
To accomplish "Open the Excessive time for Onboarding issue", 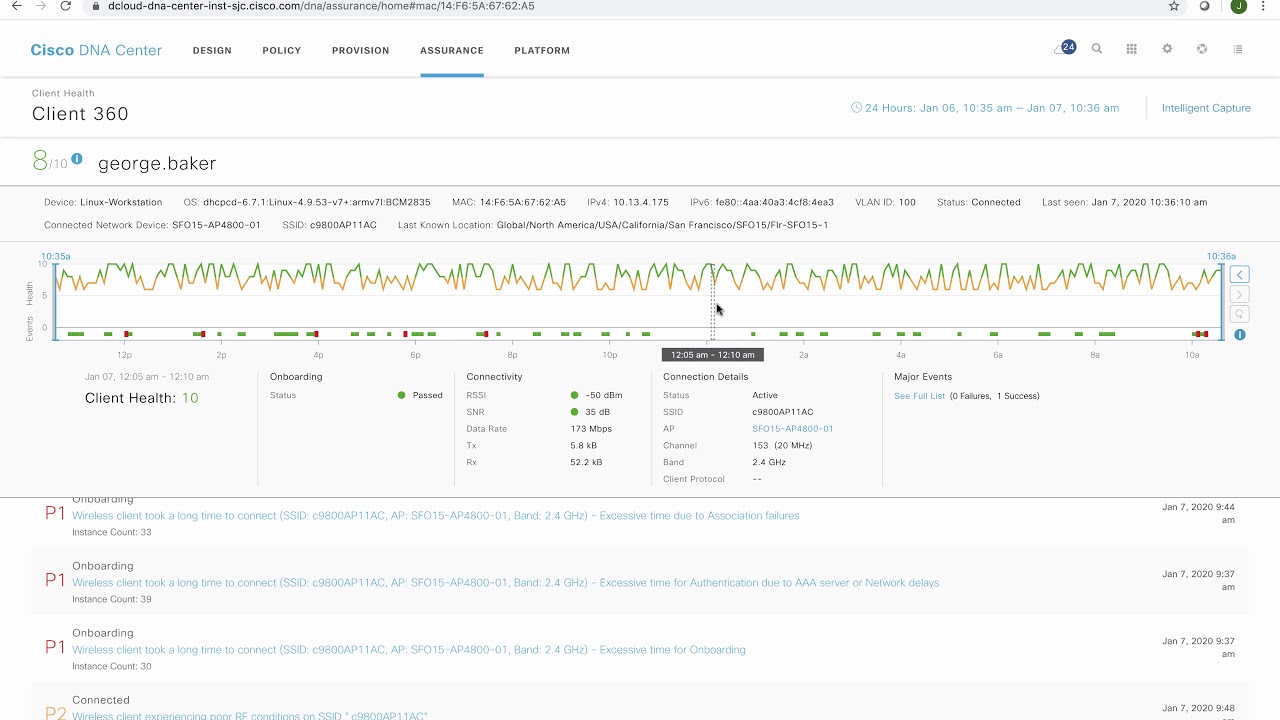I will (409, 650).
